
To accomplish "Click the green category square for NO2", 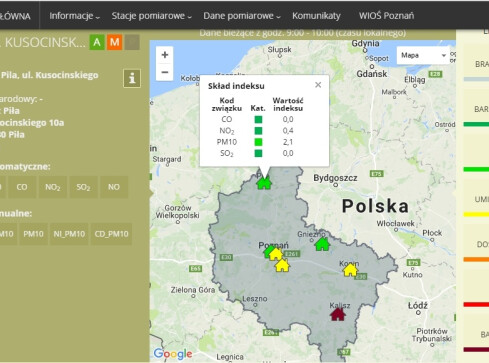I will point(258,131).
